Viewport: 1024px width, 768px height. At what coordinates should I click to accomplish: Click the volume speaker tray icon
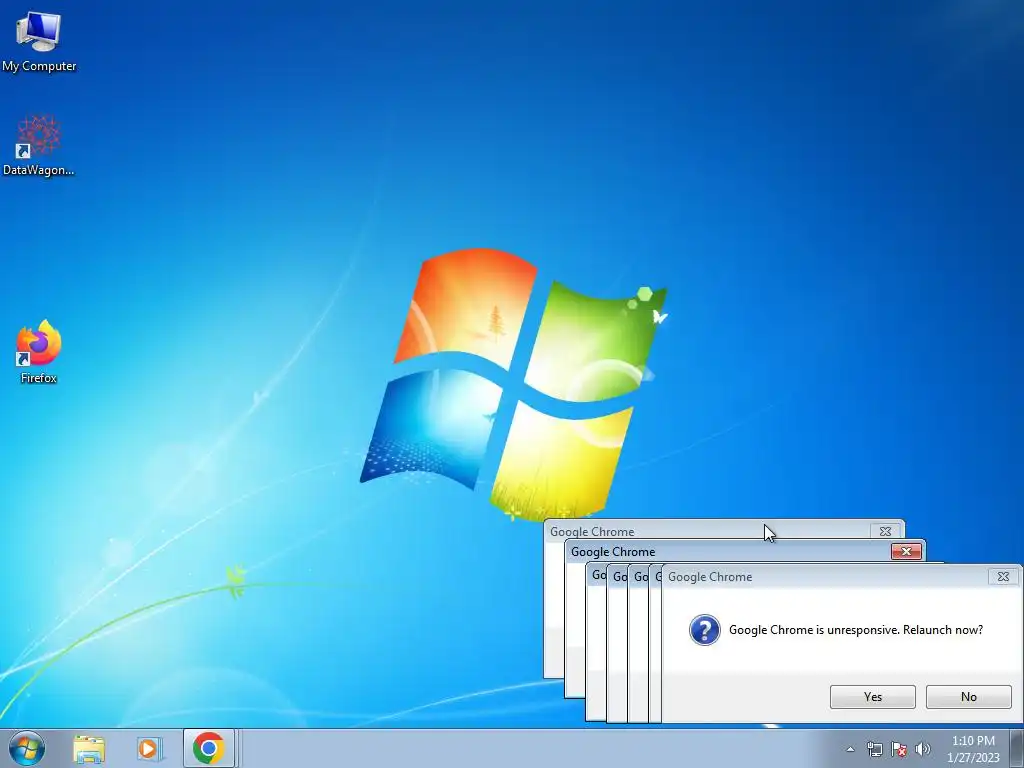pyautogui.click(x=923, y=749)
